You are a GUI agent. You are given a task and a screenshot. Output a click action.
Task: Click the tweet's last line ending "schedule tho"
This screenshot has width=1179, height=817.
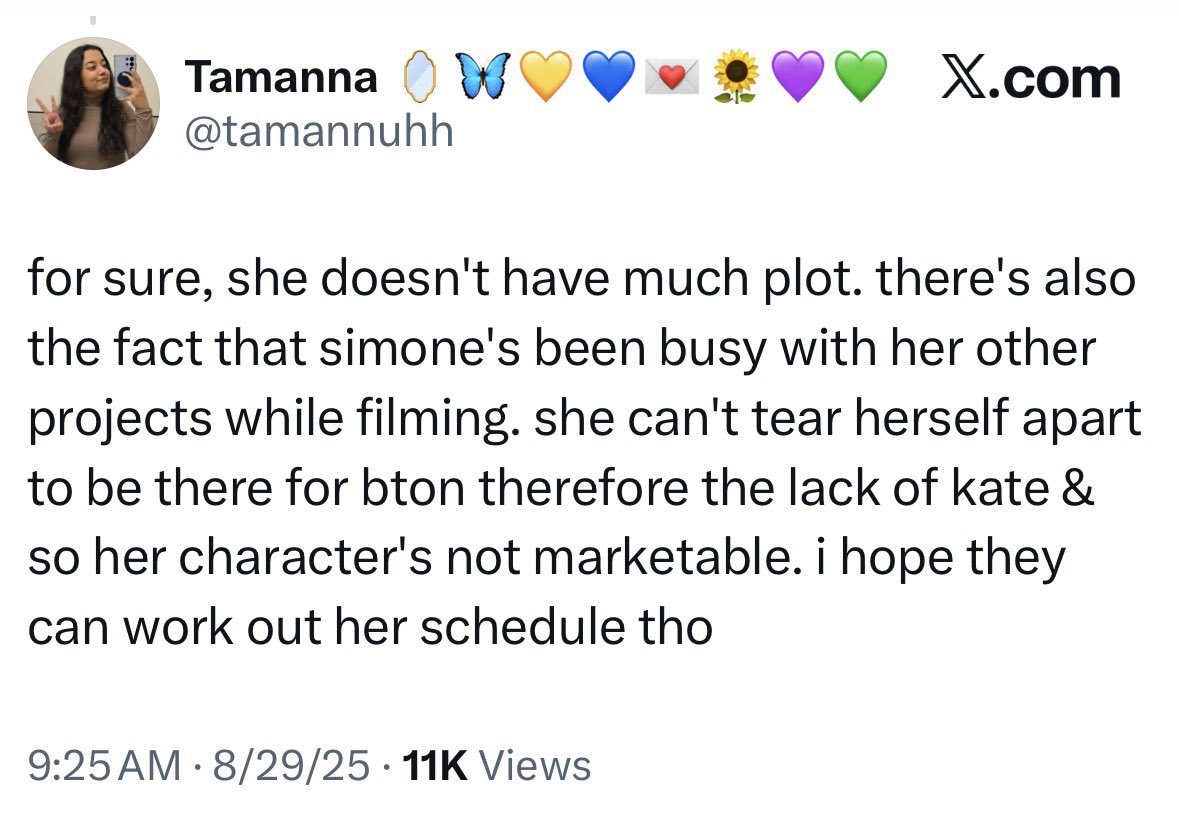pos(370,629)
